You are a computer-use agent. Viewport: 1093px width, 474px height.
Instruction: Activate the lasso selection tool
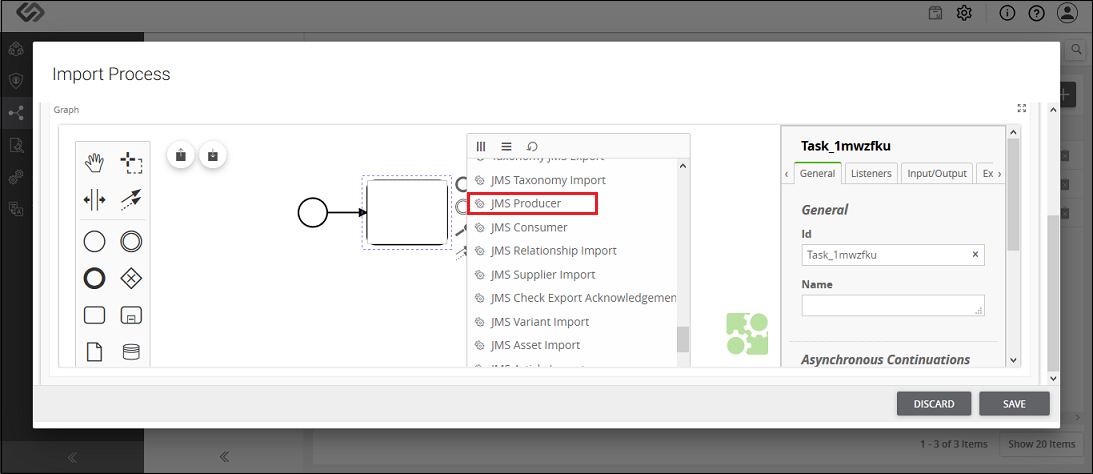(x=131, y=164)
